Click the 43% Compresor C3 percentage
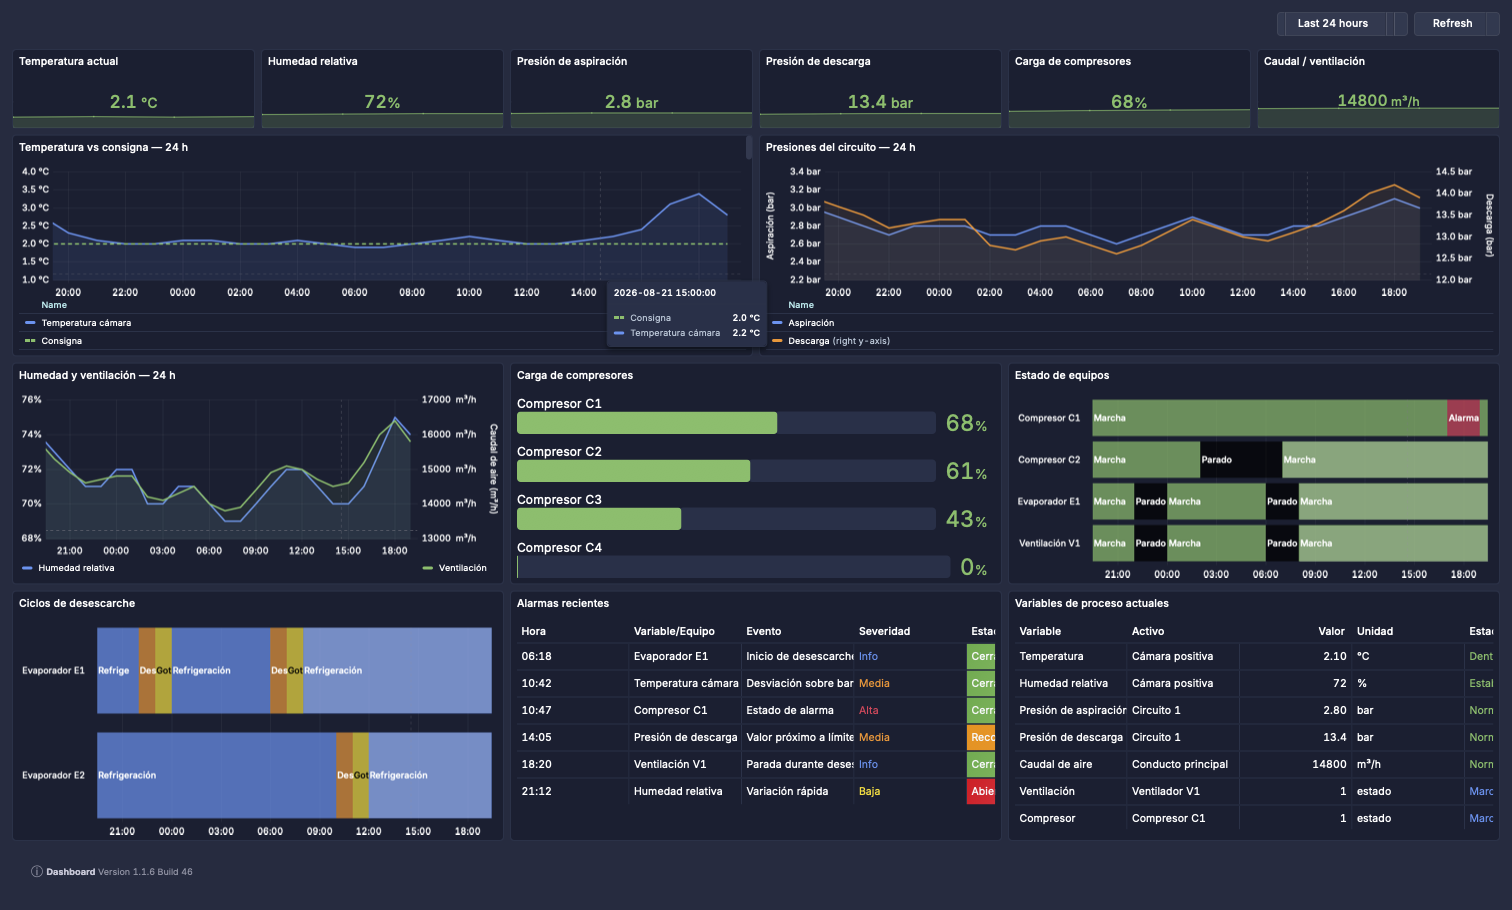Image resolution: width=1512 pixels, height=910 pixels. [x=966, y=519]
